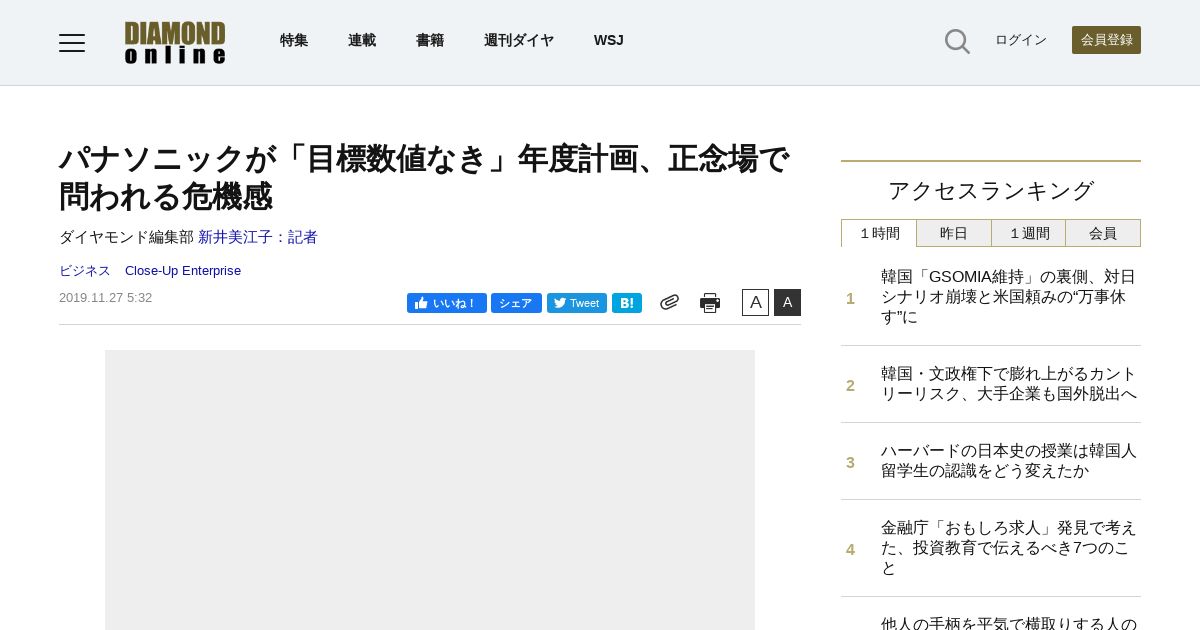Click the Close-Up Enterprise link
The image size is (1200, 630).
pos(183,271)
